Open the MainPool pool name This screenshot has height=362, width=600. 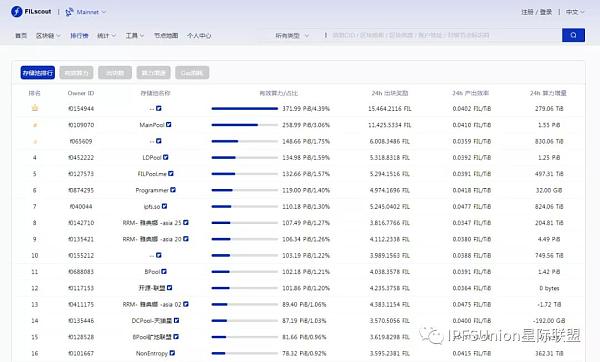tap(152, 125)
